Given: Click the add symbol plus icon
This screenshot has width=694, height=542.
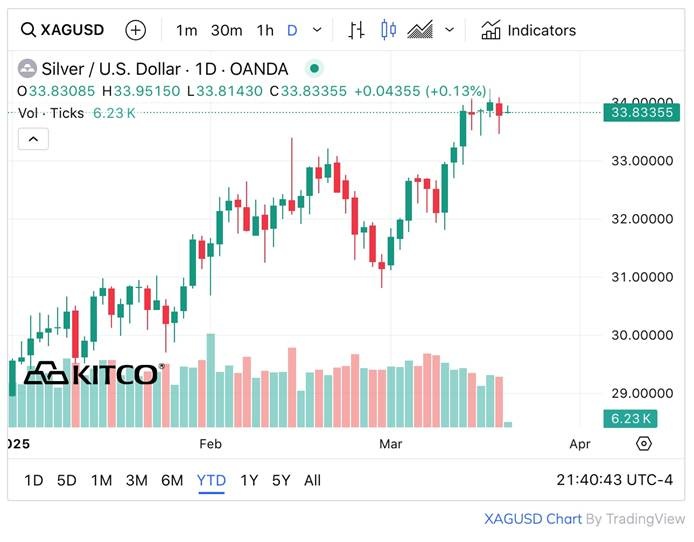Looking at the screenshot, I should [135, 30].
